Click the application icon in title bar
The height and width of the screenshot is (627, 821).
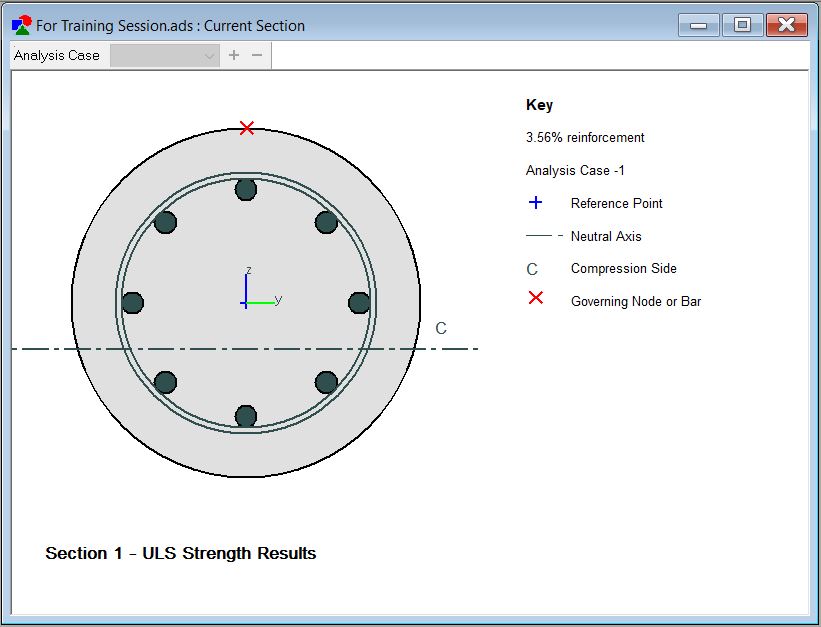tap(22, 25)
